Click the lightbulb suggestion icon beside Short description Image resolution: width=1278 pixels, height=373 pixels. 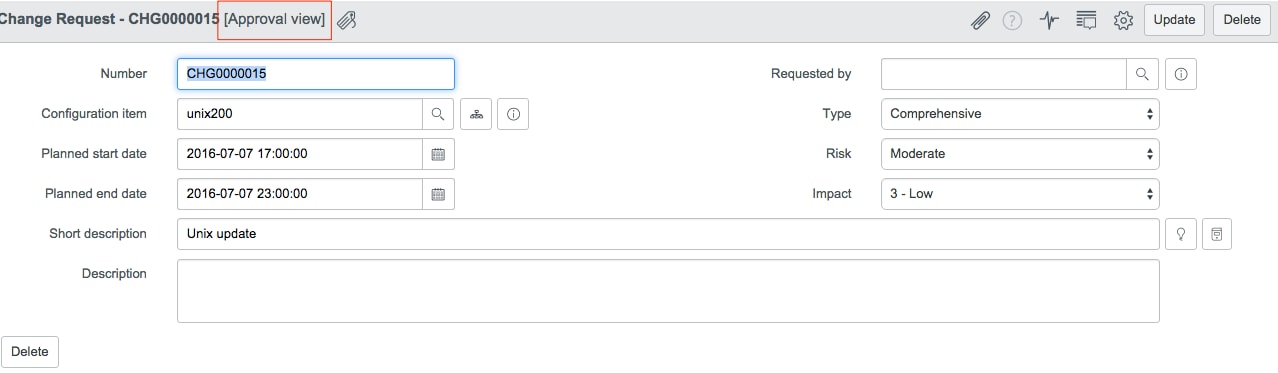(x=1181, y=234)
